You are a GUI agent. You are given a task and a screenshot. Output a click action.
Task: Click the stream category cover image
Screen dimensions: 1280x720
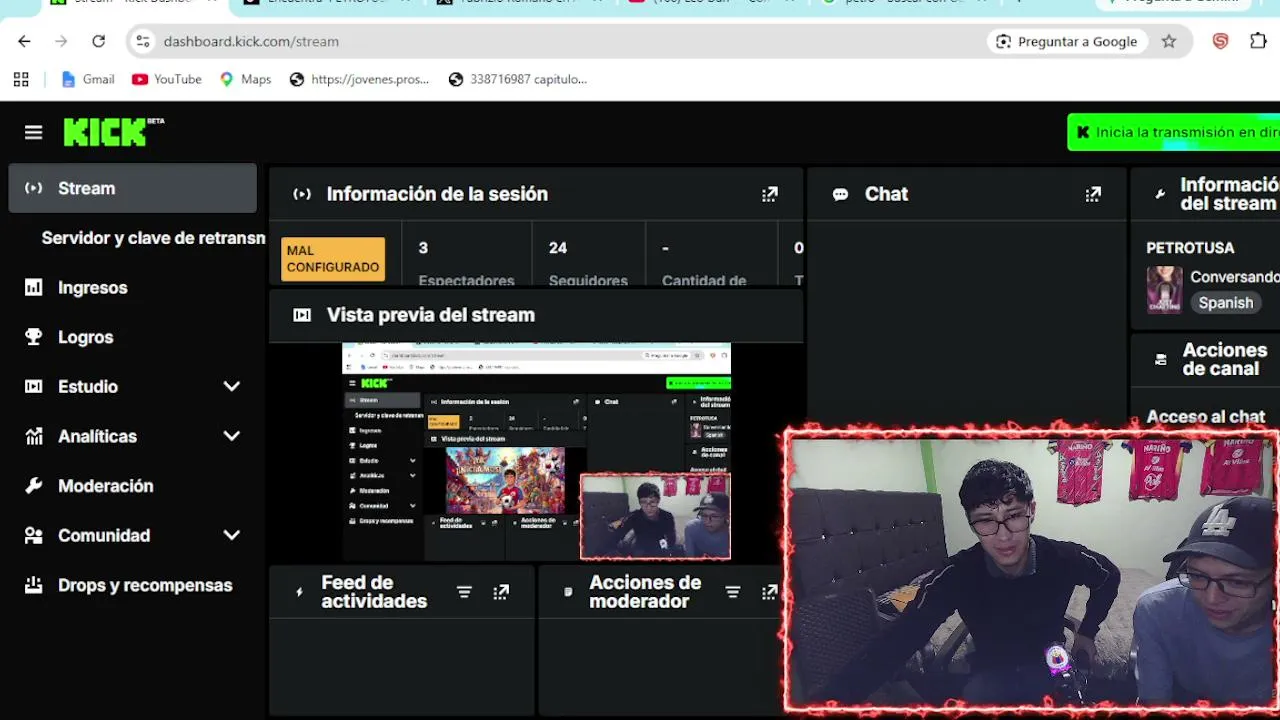[x=1164, y=290]
